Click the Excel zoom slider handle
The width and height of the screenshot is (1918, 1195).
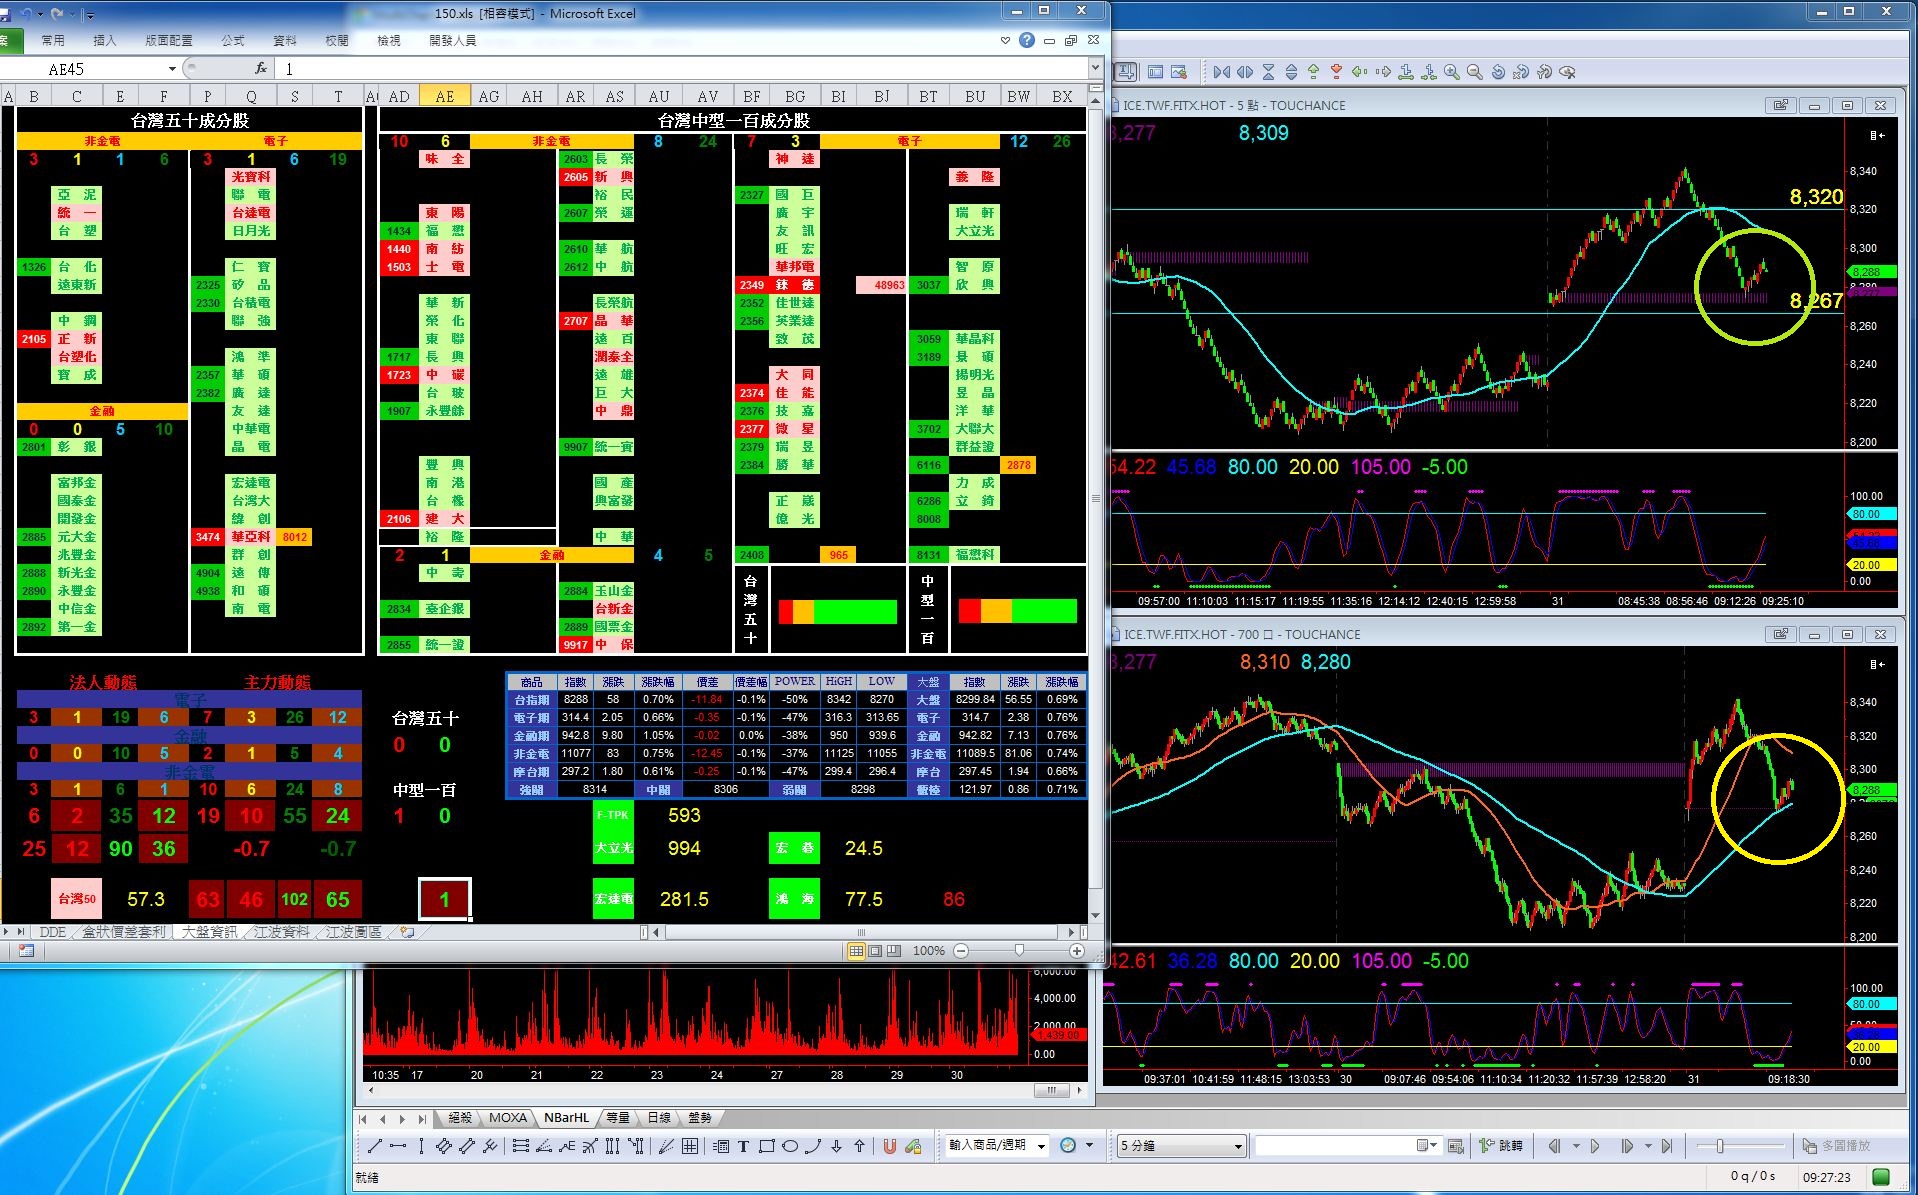1019,950
